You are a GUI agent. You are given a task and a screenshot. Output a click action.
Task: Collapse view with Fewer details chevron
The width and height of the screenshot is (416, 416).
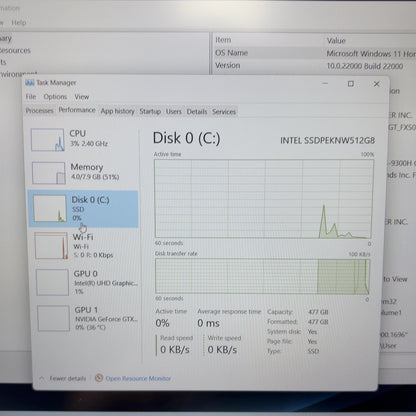click(x=42, y=378)
